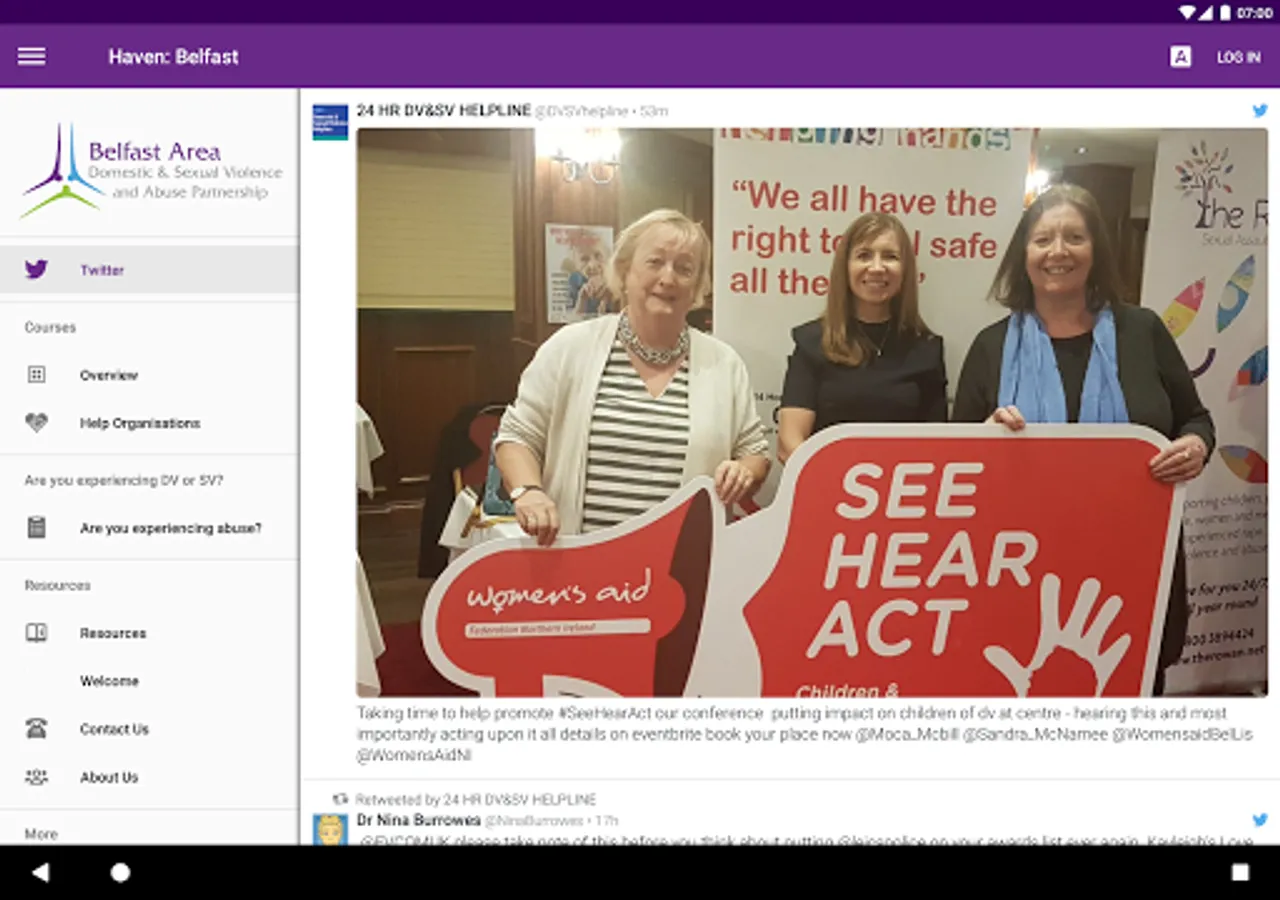Open Contact Us
This screenshot has height=900, width=1280.
pyautogui.click(x=149, y=729)
